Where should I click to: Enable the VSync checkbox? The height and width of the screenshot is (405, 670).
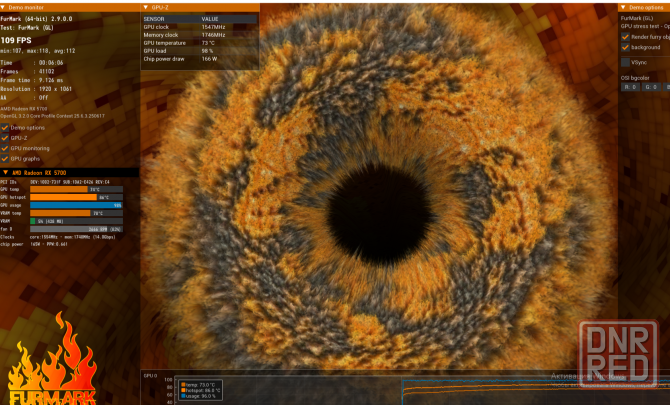tap(625, 62)
